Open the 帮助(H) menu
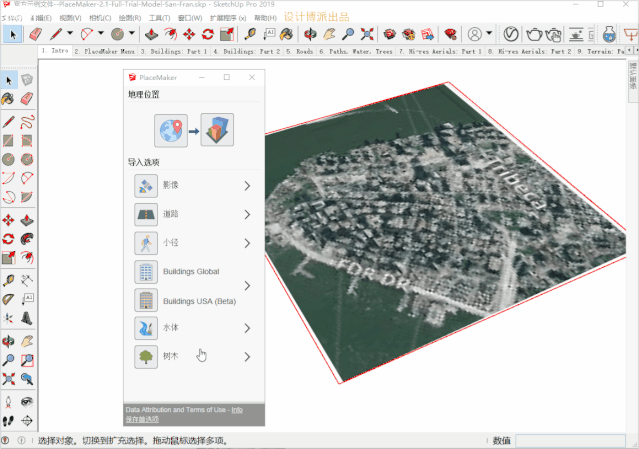Viewport: 639px width, 449px height. (x=265, y=18)
